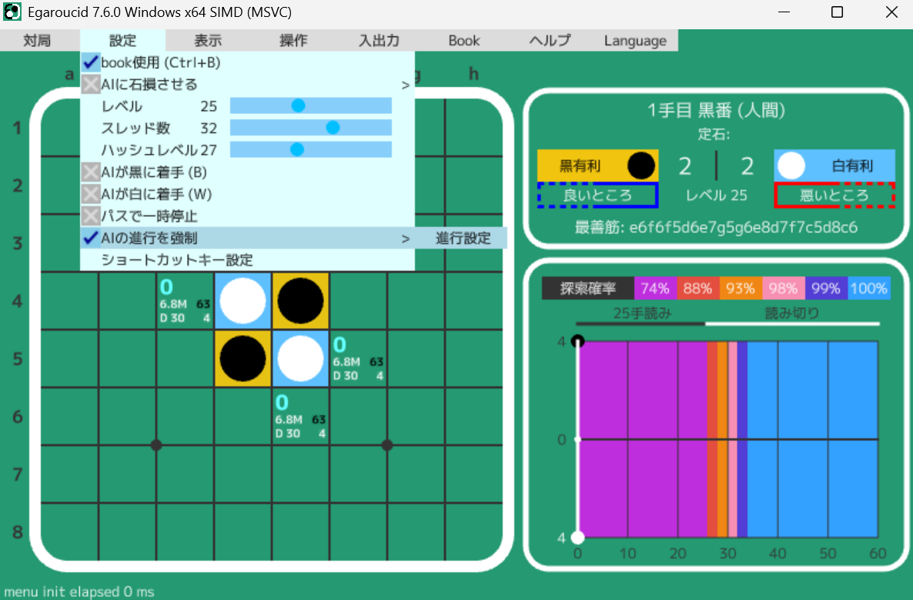Click the white disc icon in 白有利 label

(792, 166)
